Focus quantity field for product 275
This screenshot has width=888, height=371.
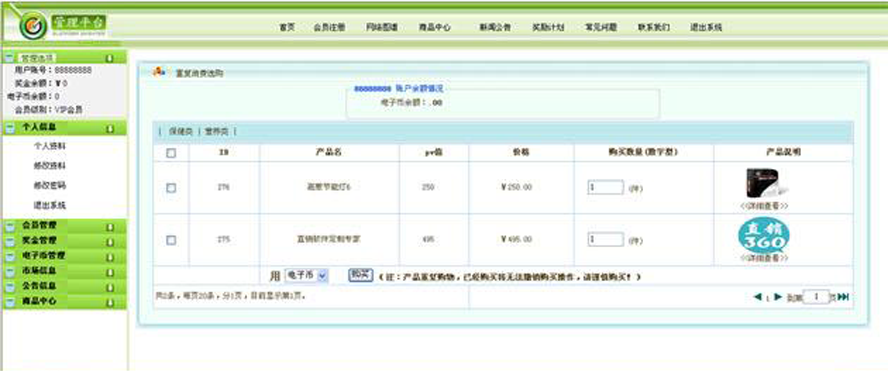pos(605,240)
